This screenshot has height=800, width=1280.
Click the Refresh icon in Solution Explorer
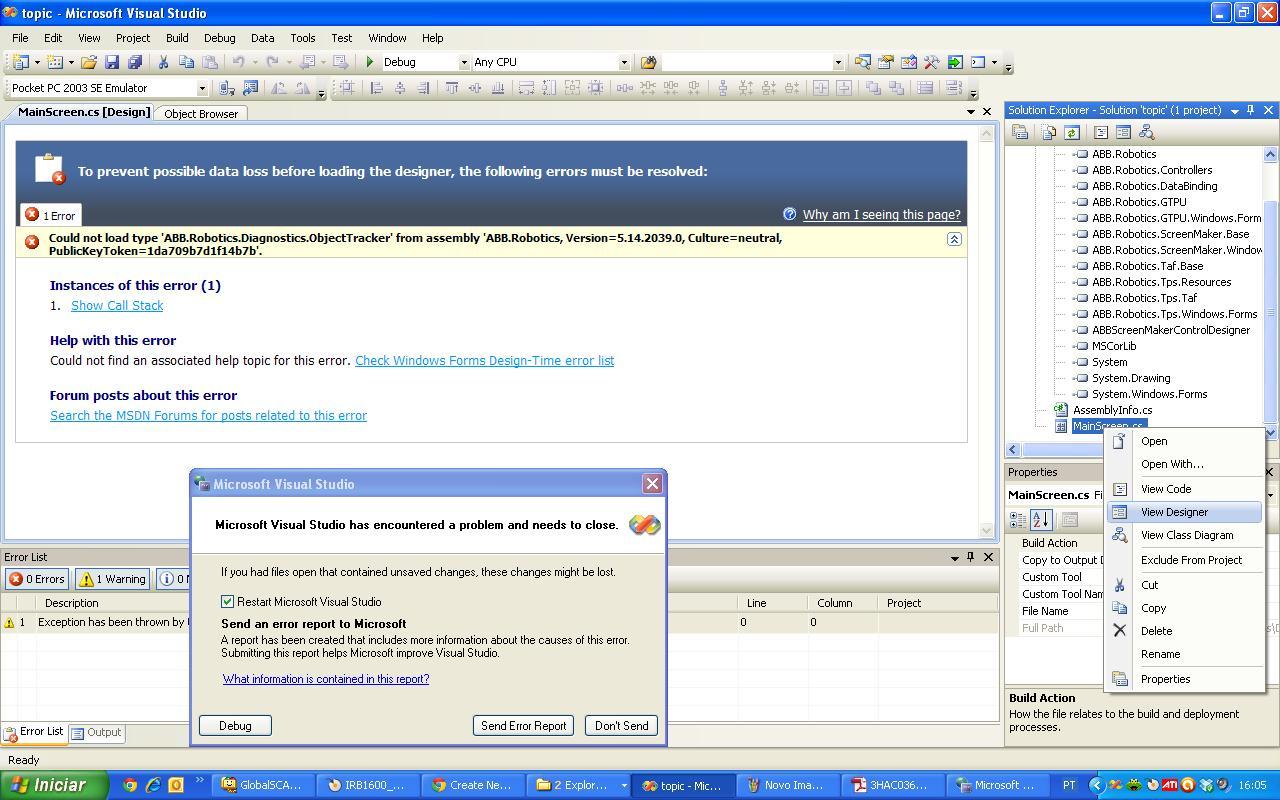pos(1072,132)
